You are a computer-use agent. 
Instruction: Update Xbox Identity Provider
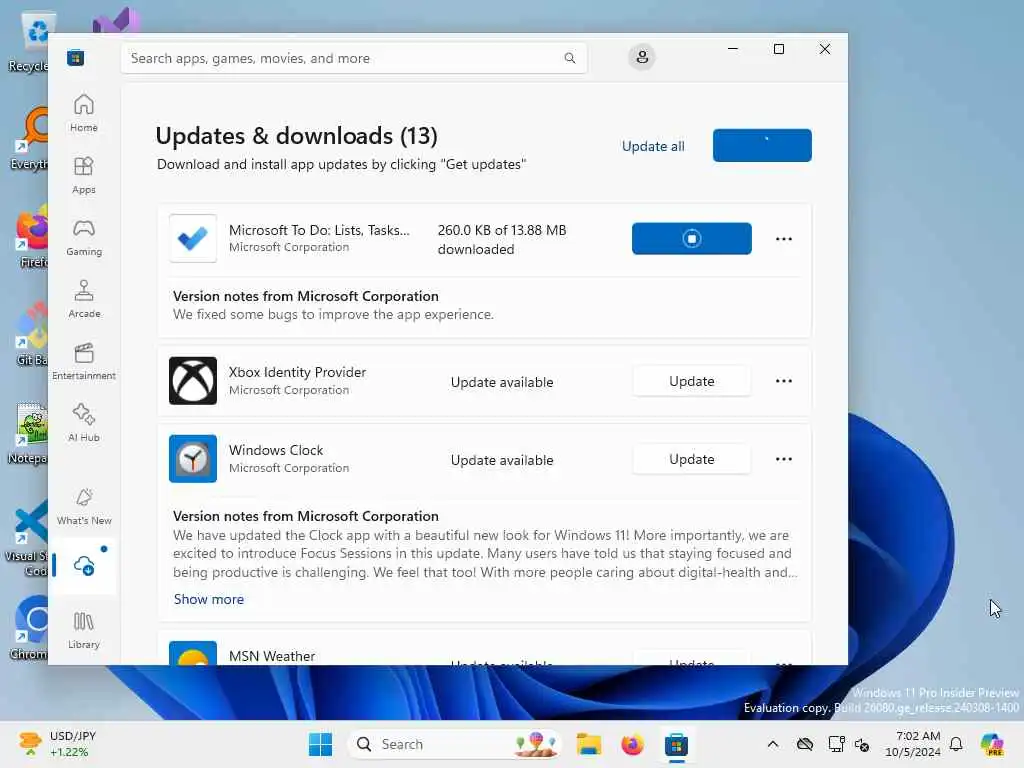pyautogui.click(x=692, y=381)
